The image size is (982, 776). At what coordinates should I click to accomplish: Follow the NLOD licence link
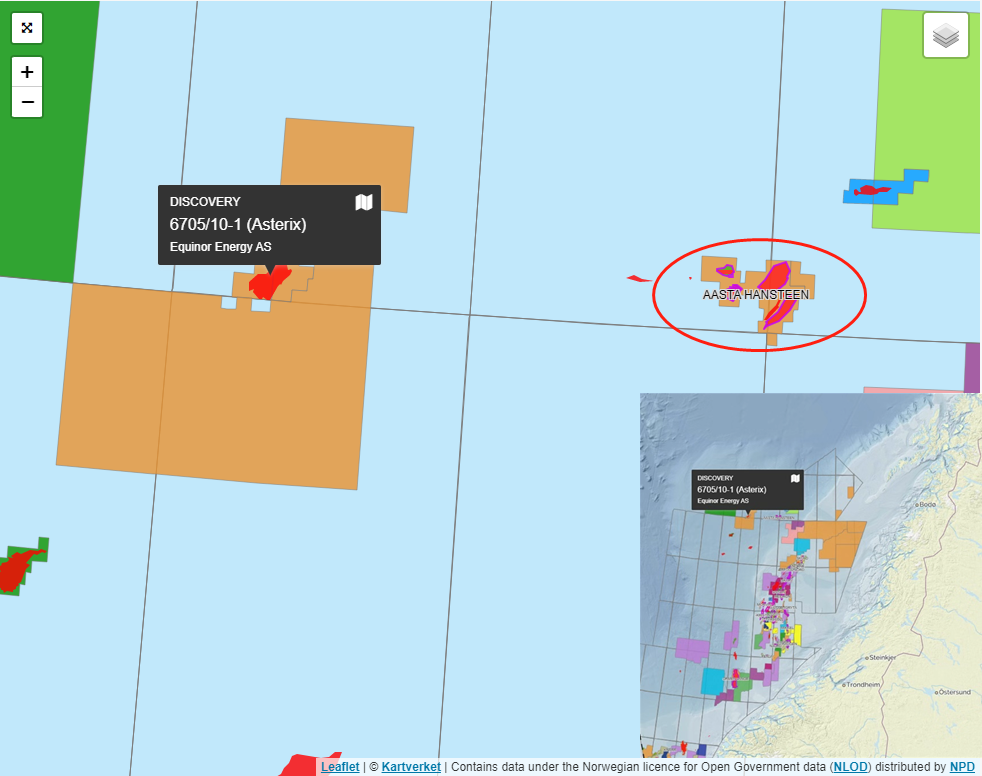coord(850,767)
